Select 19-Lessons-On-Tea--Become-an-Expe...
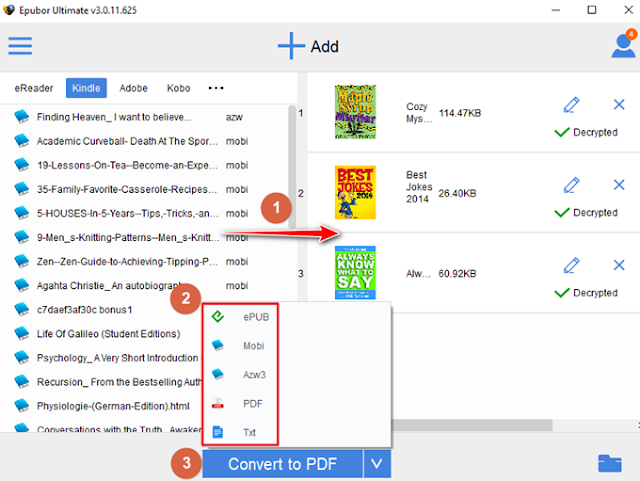The height and width of the screenshot is (481, 640). click(127, 165)
